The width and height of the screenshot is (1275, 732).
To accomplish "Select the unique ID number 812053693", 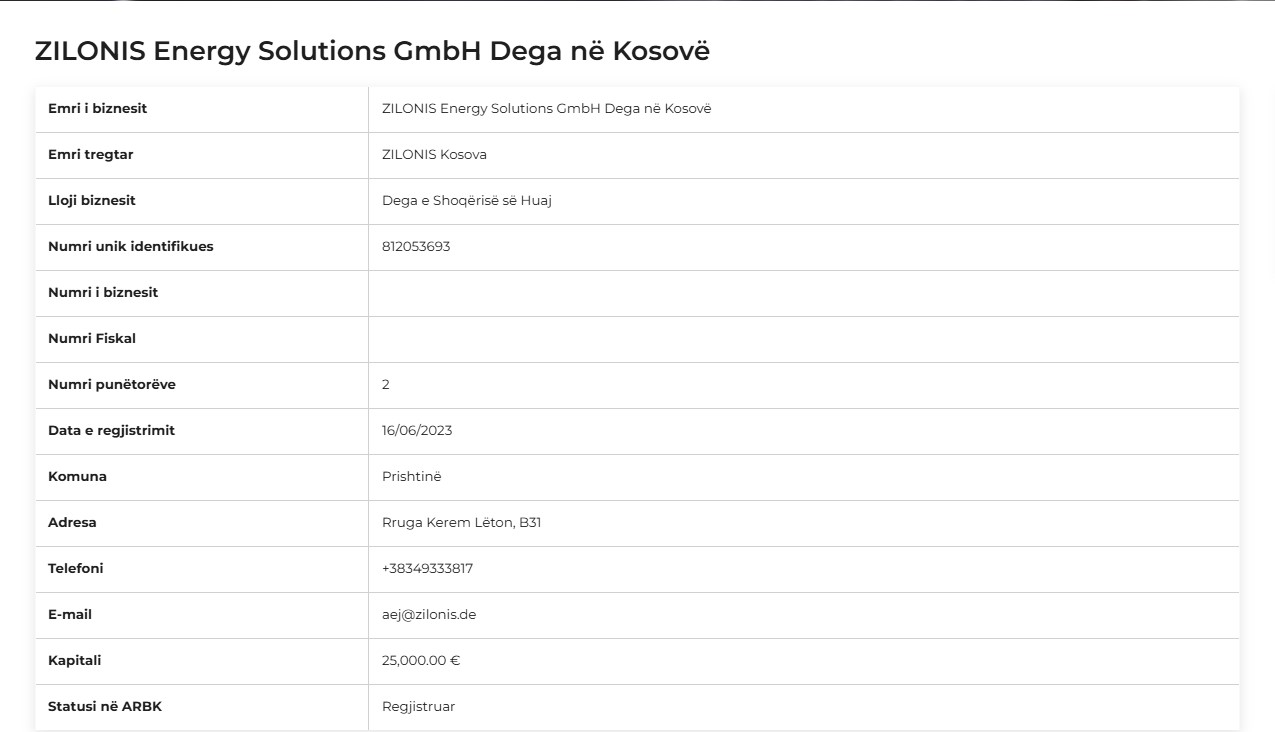I will coord(416,246).
